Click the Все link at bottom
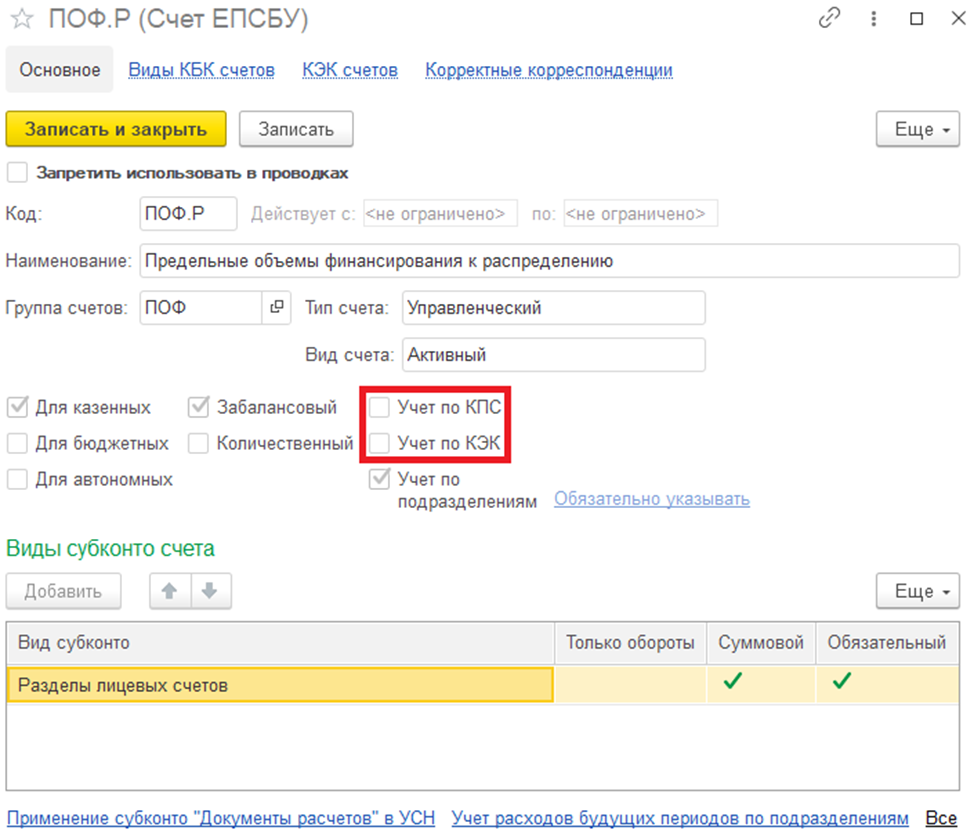The width and height of the screenshot is (974, 834). click(941, 818)
